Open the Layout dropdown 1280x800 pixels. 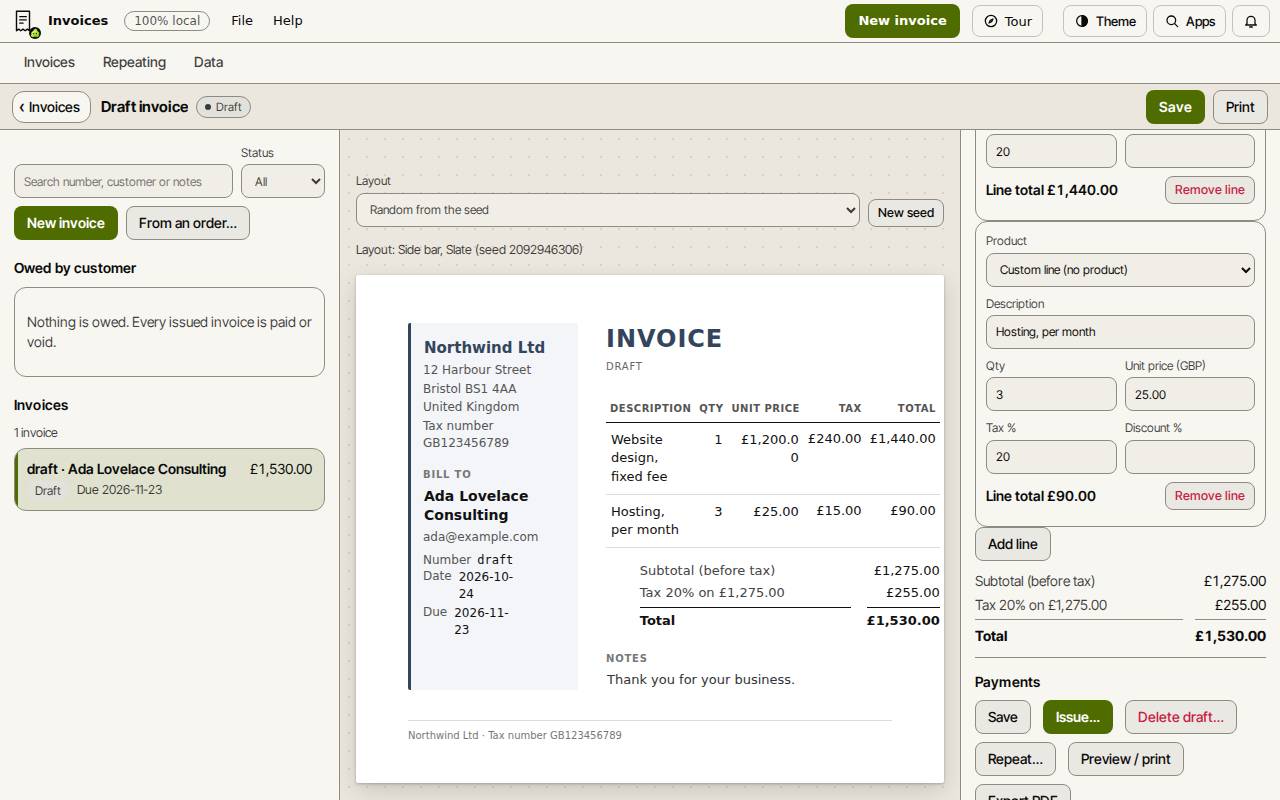click(x=608, y=210)
